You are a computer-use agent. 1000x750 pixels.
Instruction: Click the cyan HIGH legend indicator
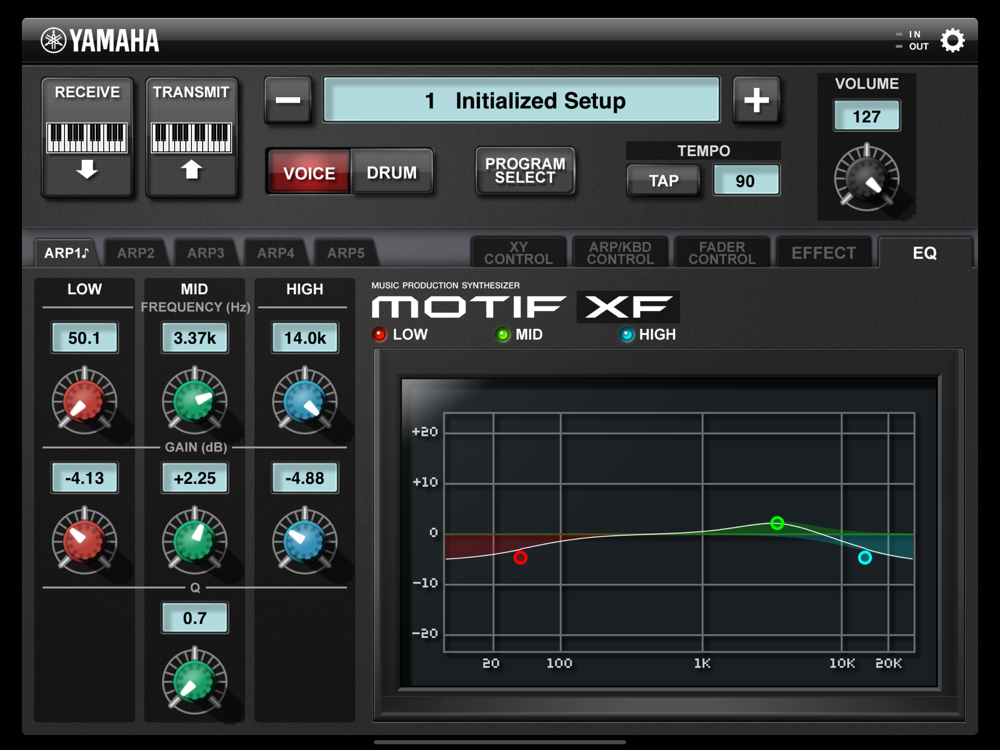click(628, 334)
